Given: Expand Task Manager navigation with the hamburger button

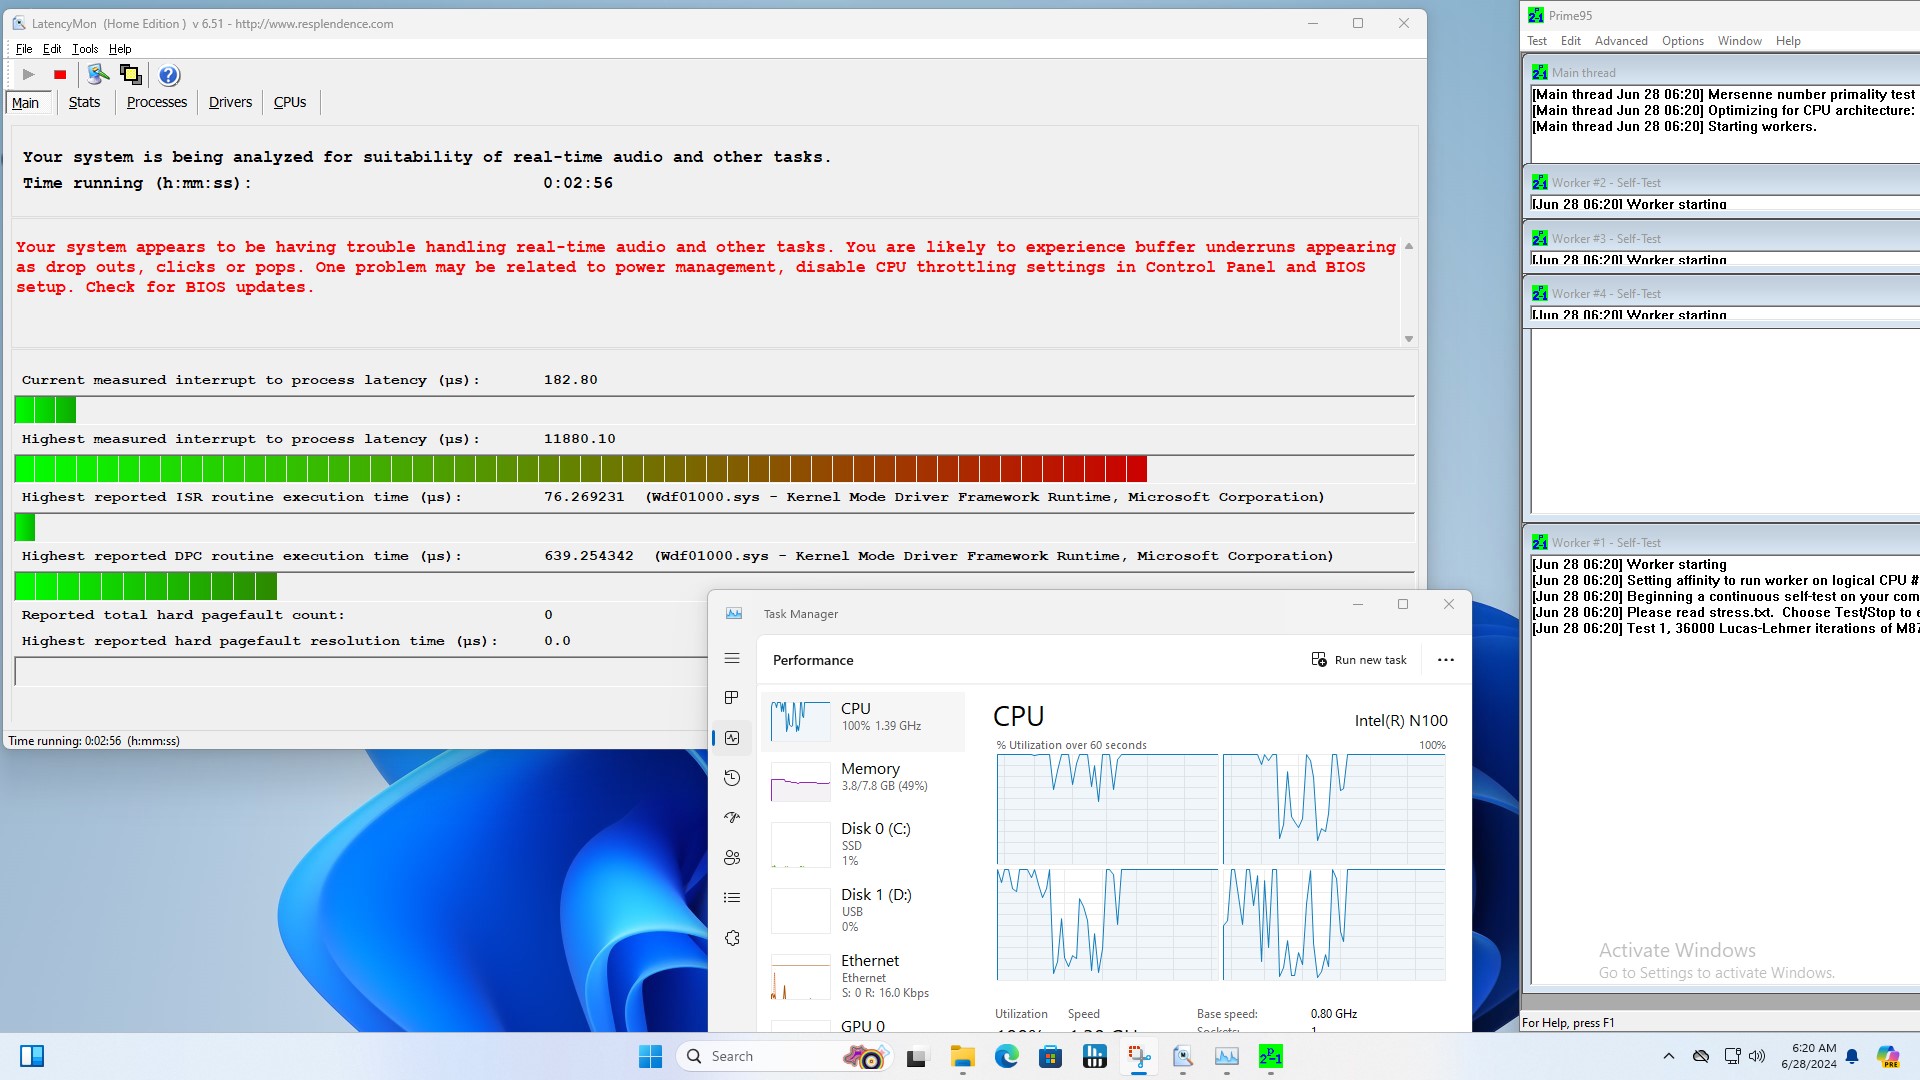Looking at the screenshot, I should click(732, 658).
